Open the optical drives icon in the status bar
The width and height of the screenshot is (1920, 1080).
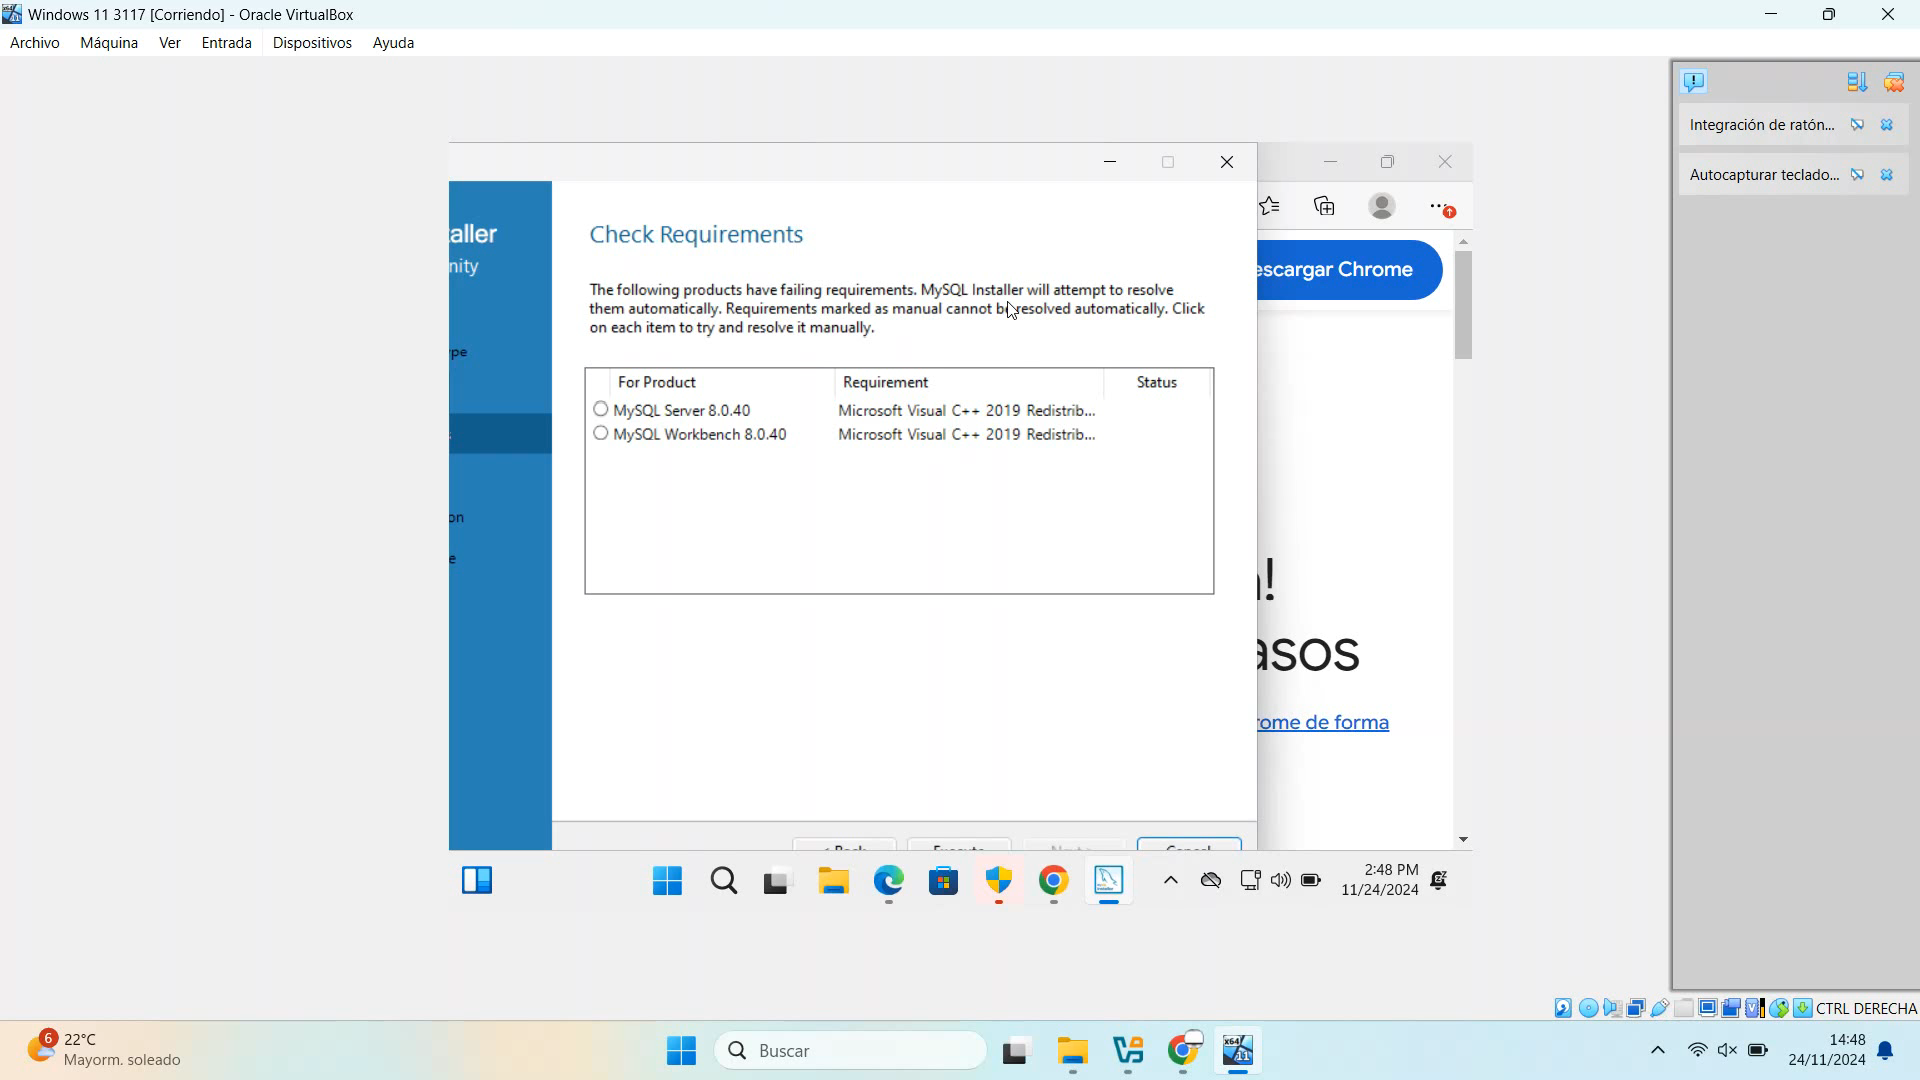coord(1589,1008)
